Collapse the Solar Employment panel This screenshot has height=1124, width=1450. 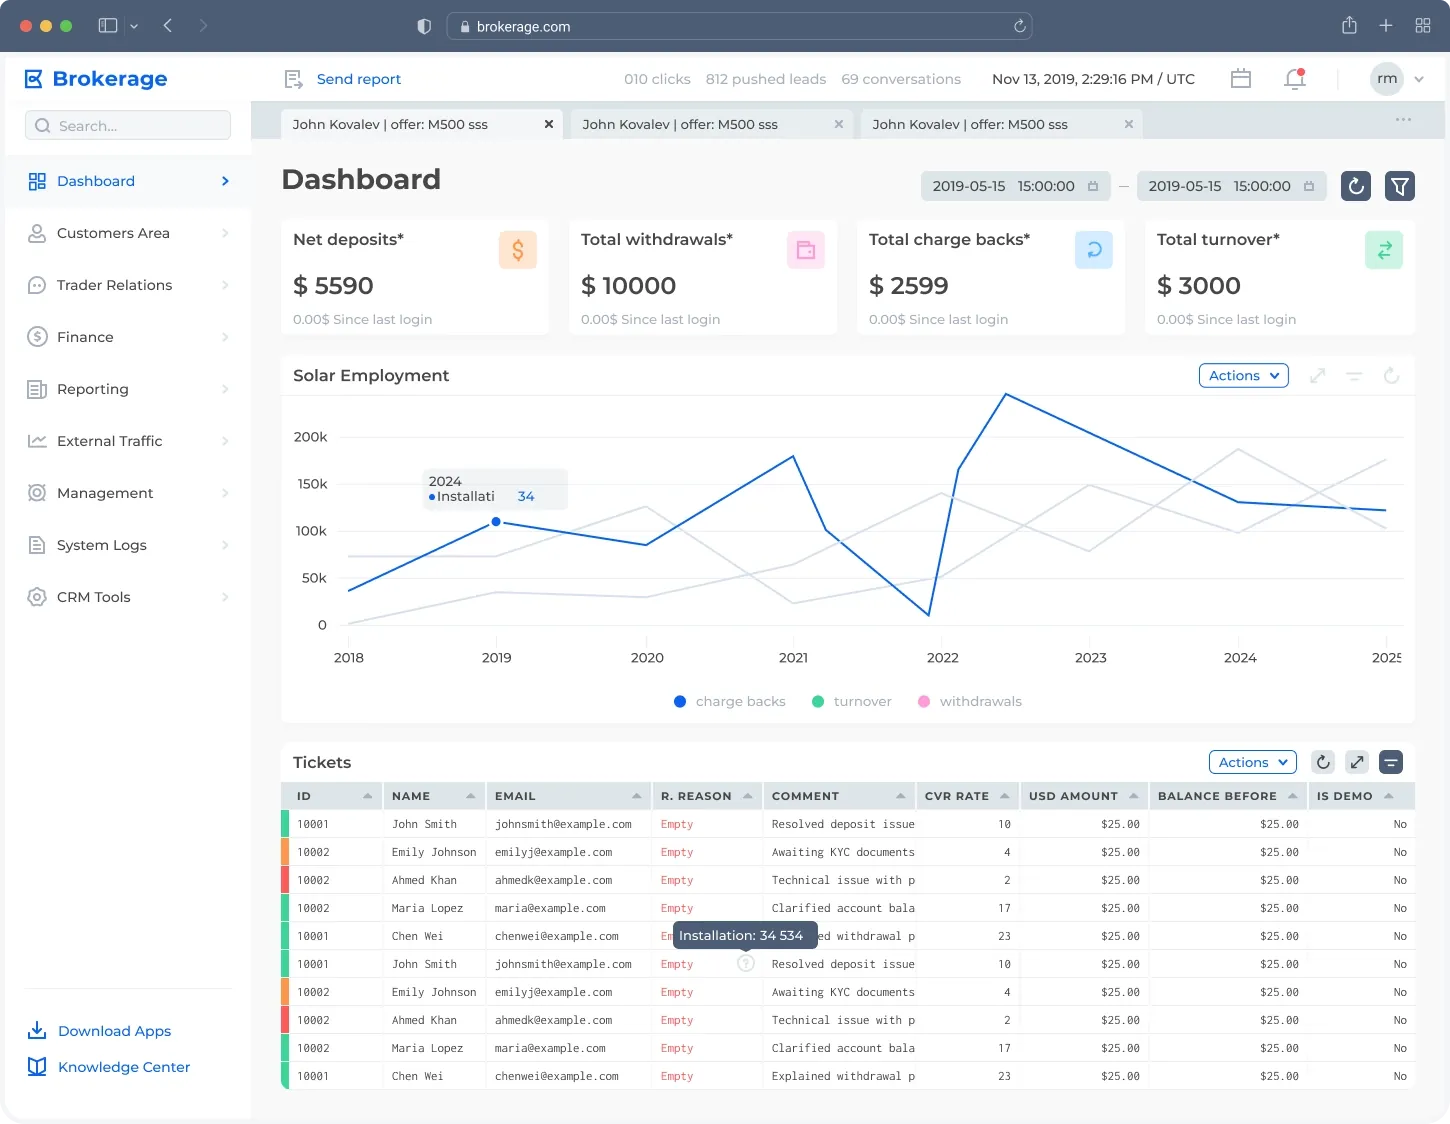pyautogui.click(x=1354, y=376)
